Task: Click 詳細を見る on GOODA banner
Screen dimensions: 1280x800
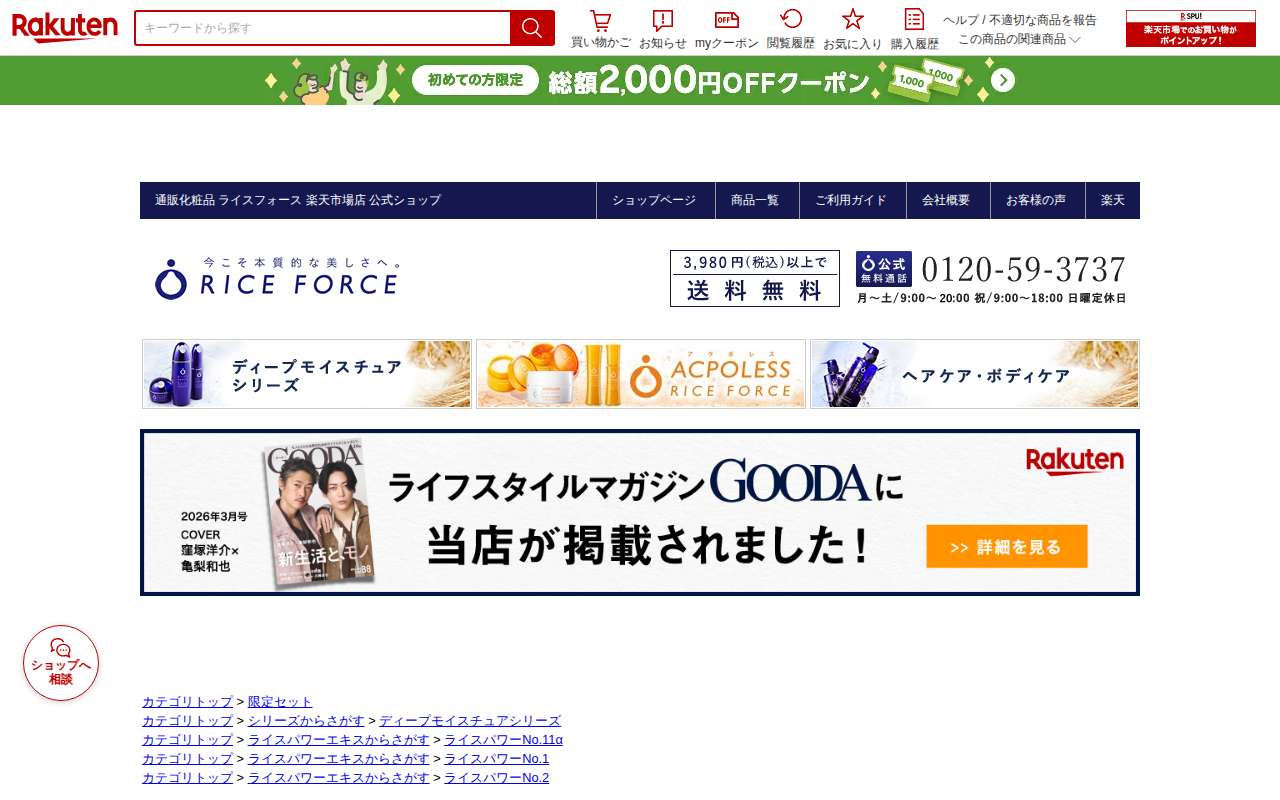Action: tap(1006, 546)
